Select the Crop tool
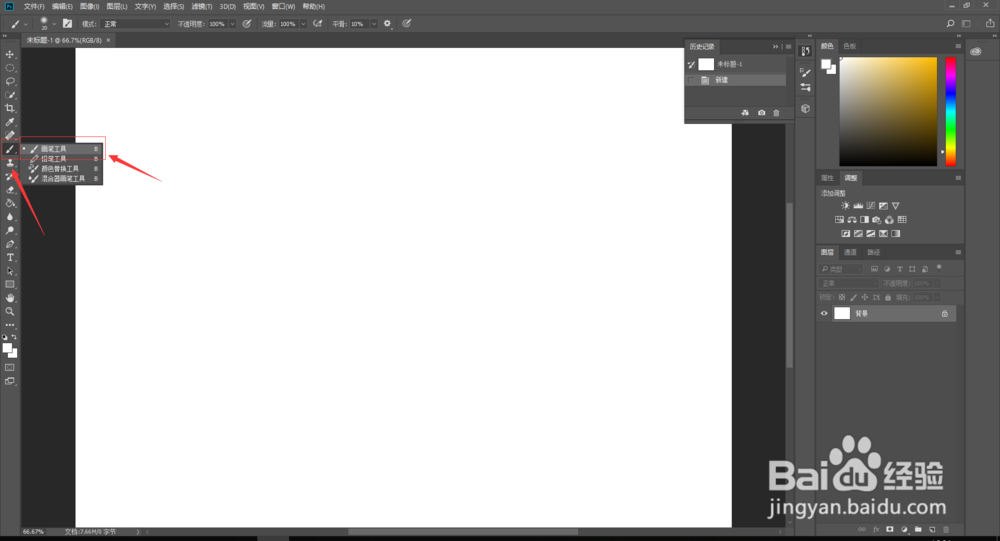The width and height of the screenshot is (1000, 541). 10,108
